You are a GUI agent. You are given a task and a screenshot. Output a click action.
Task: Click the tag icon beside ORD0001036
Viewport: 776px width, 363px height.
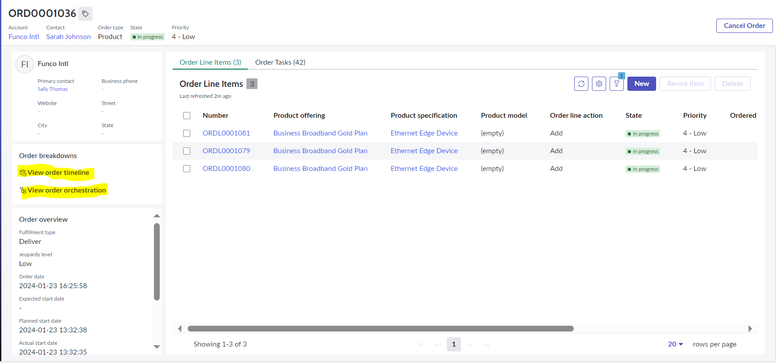pyautogui.click(x=85, y=14)
